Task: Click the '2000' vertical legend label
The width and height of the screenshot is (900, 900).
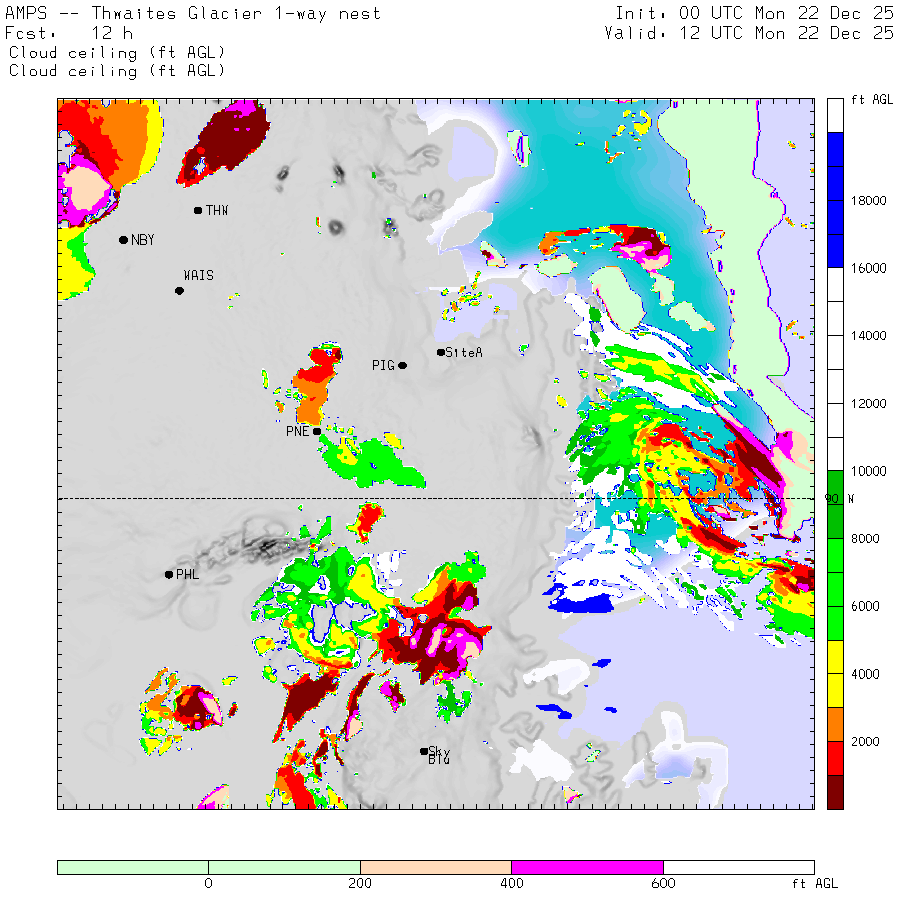Action: [866, 742]
